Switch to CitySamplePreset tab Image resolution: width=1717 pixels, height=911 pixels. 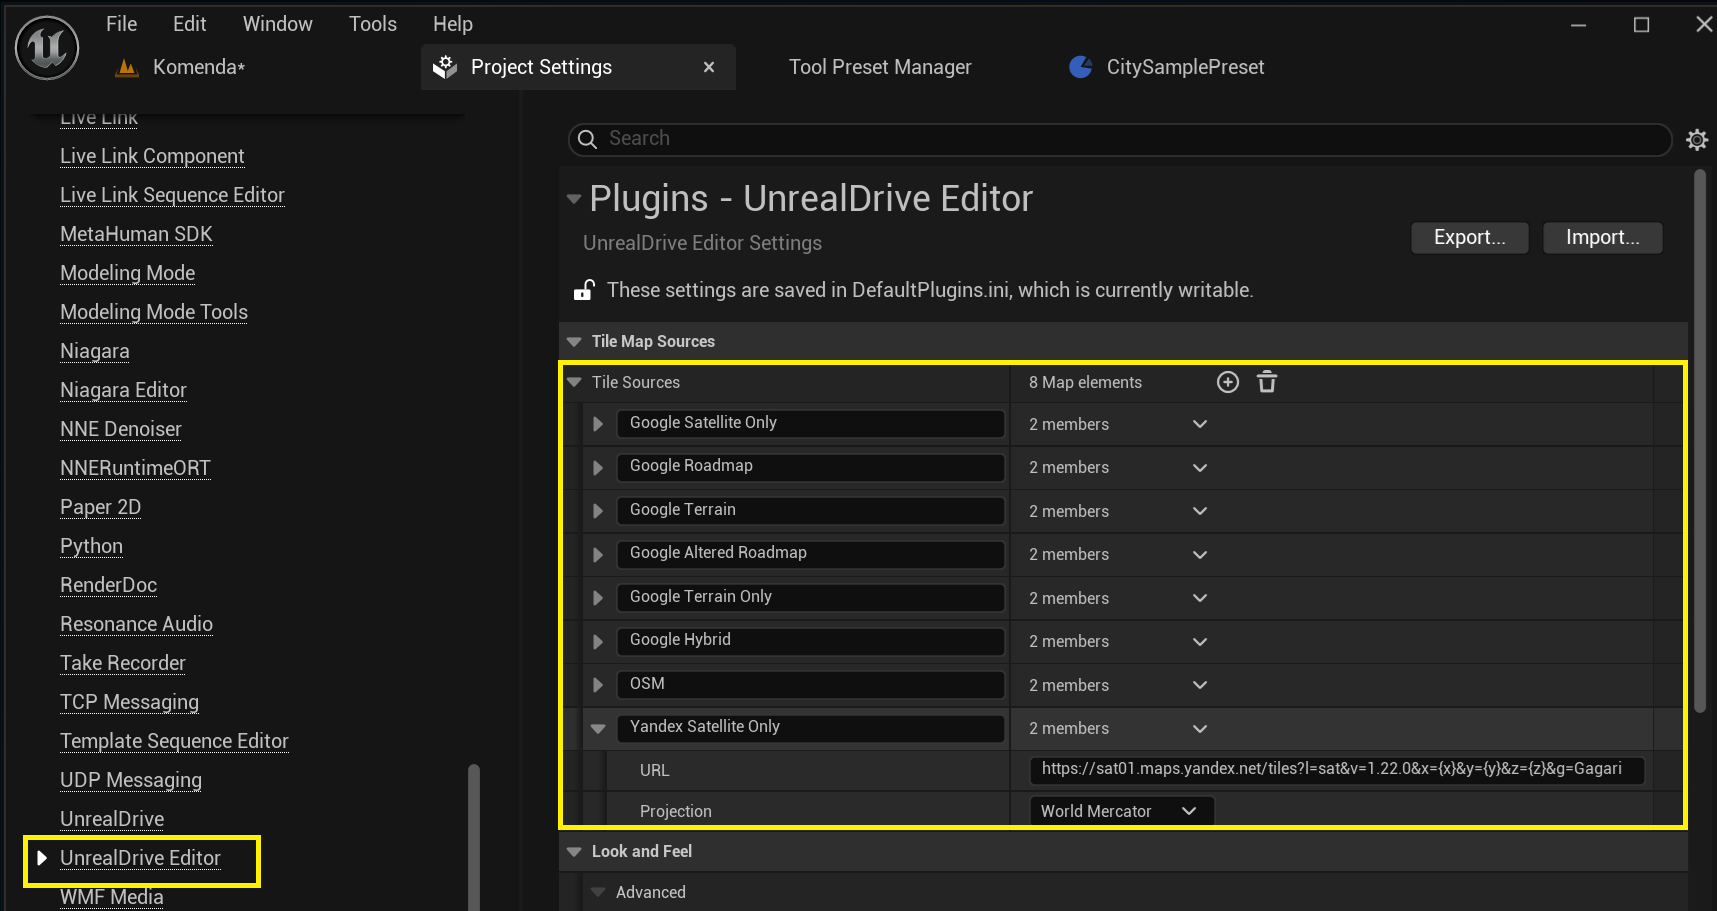(1185, 67)
